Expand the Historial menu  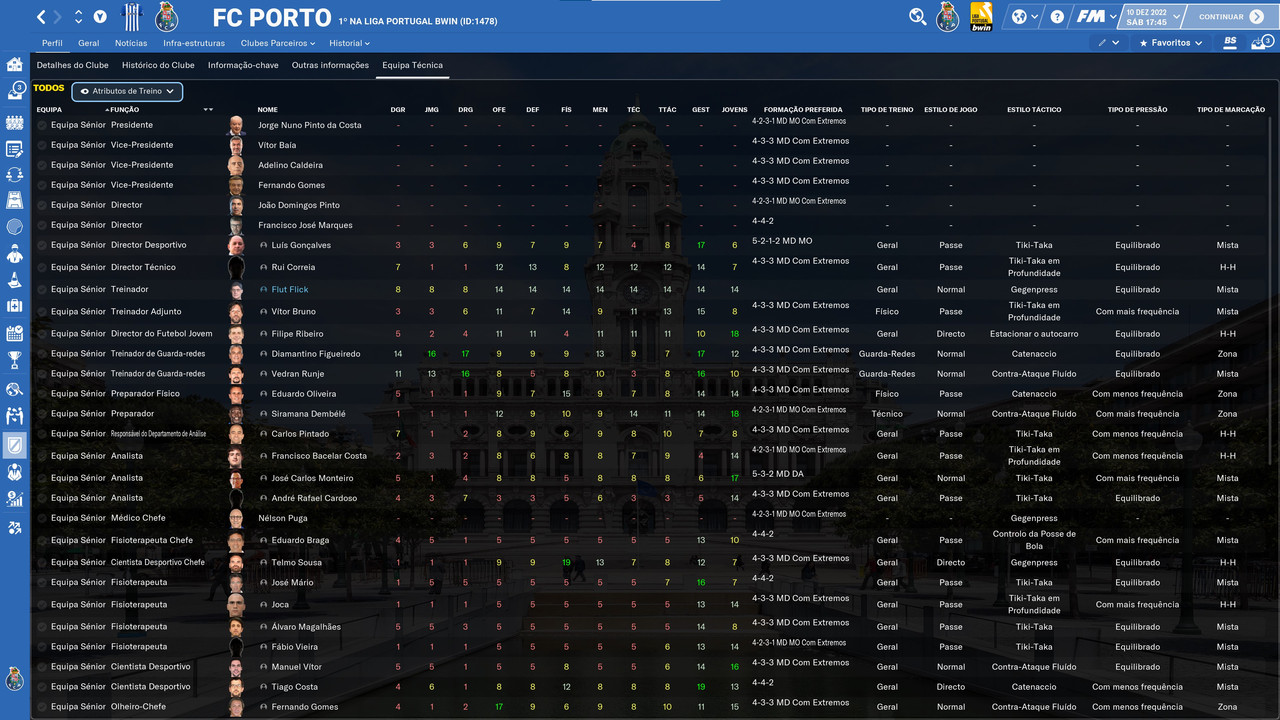click(x=350, y=43)
